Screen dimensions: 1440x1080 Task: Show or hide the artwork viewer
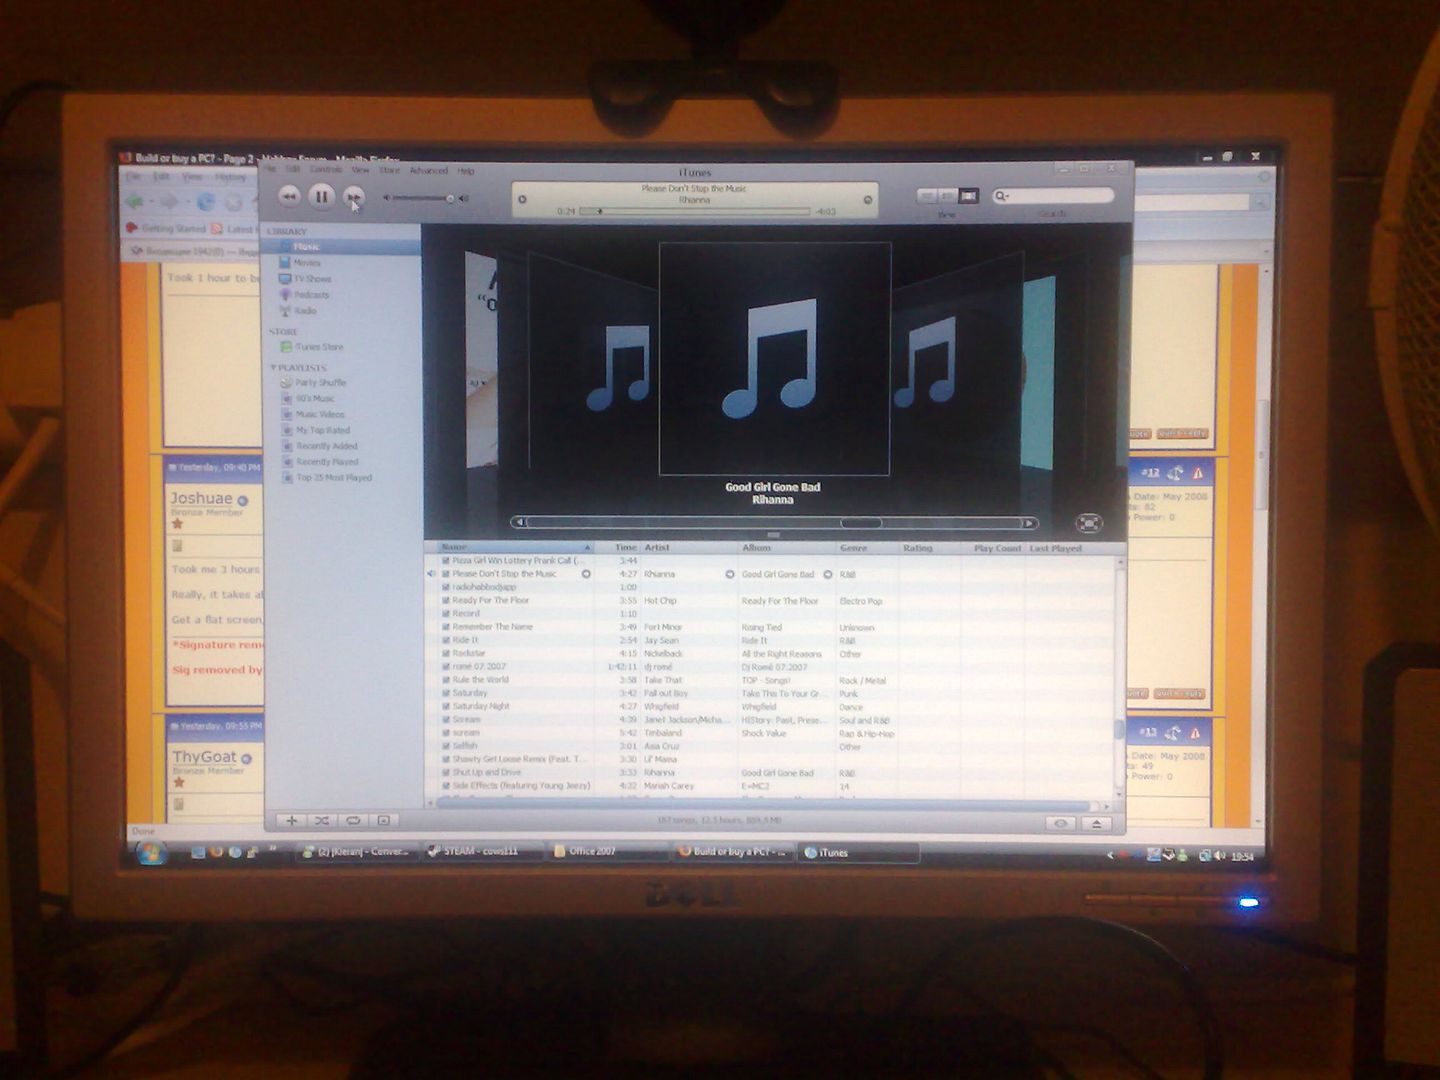(383, 821)
